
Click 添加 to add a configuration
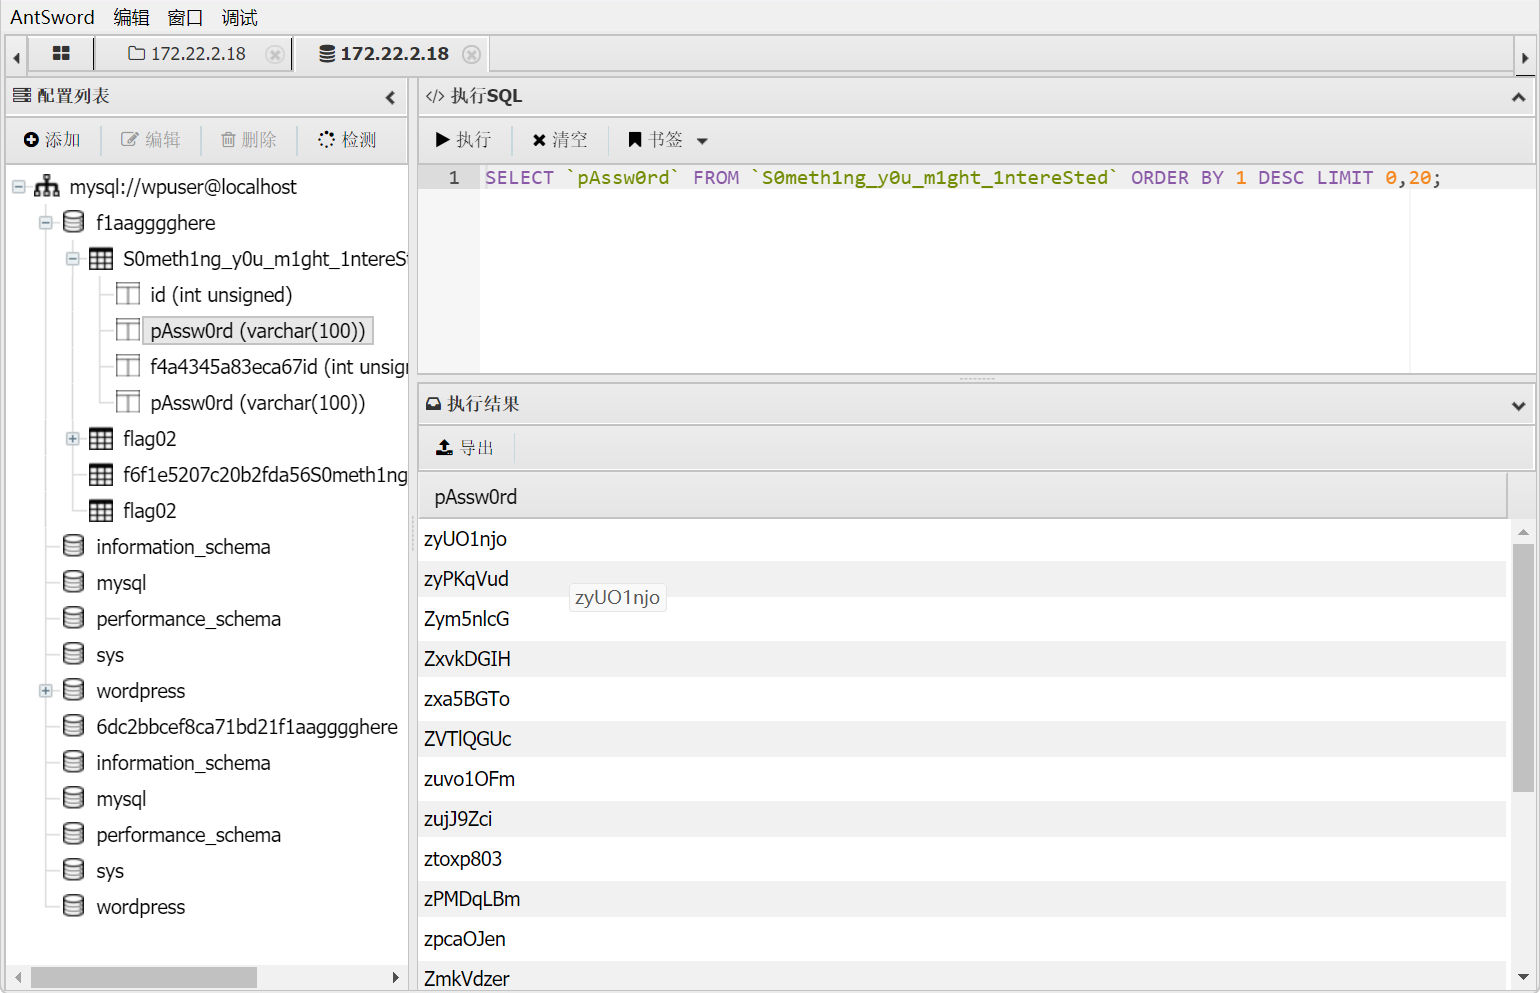(52, 140)
